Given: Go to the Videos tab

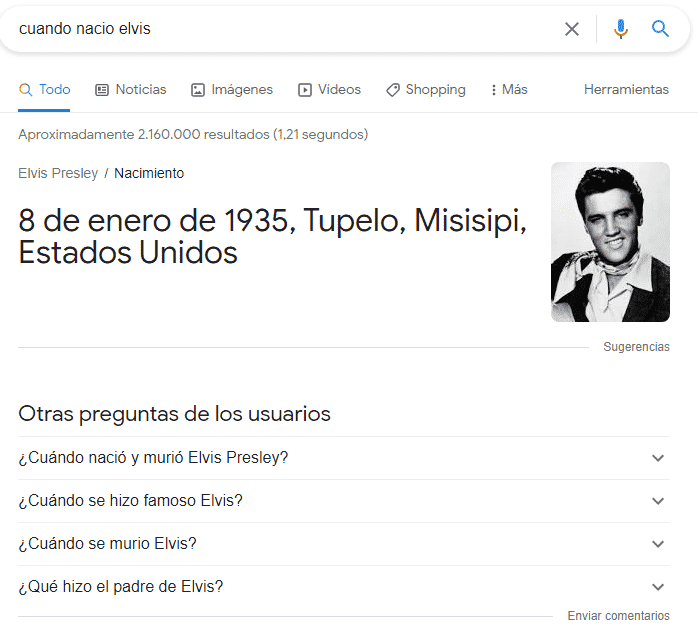Looking at the screenshot, I should pyautogui.click(x=329, y=89).
